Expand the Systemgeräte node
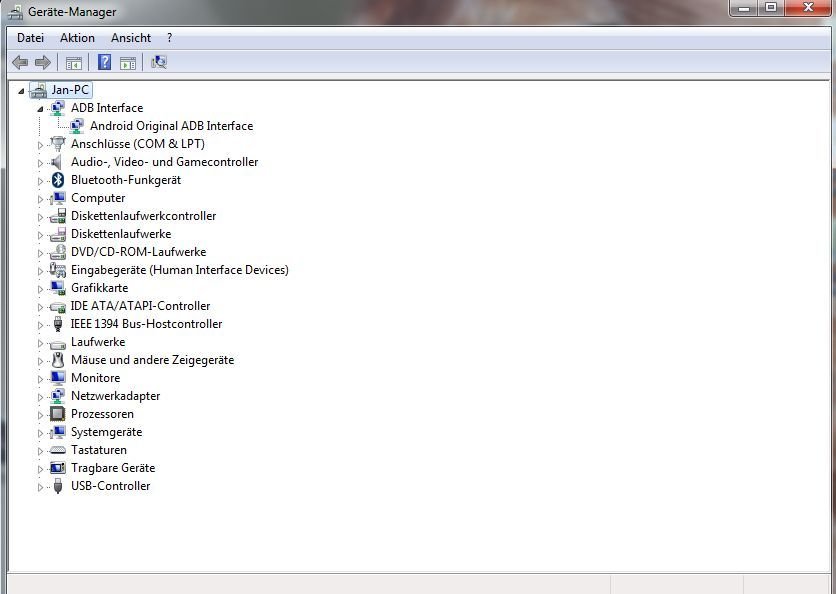This screenshot has height=594, width=836. (40, 433)
